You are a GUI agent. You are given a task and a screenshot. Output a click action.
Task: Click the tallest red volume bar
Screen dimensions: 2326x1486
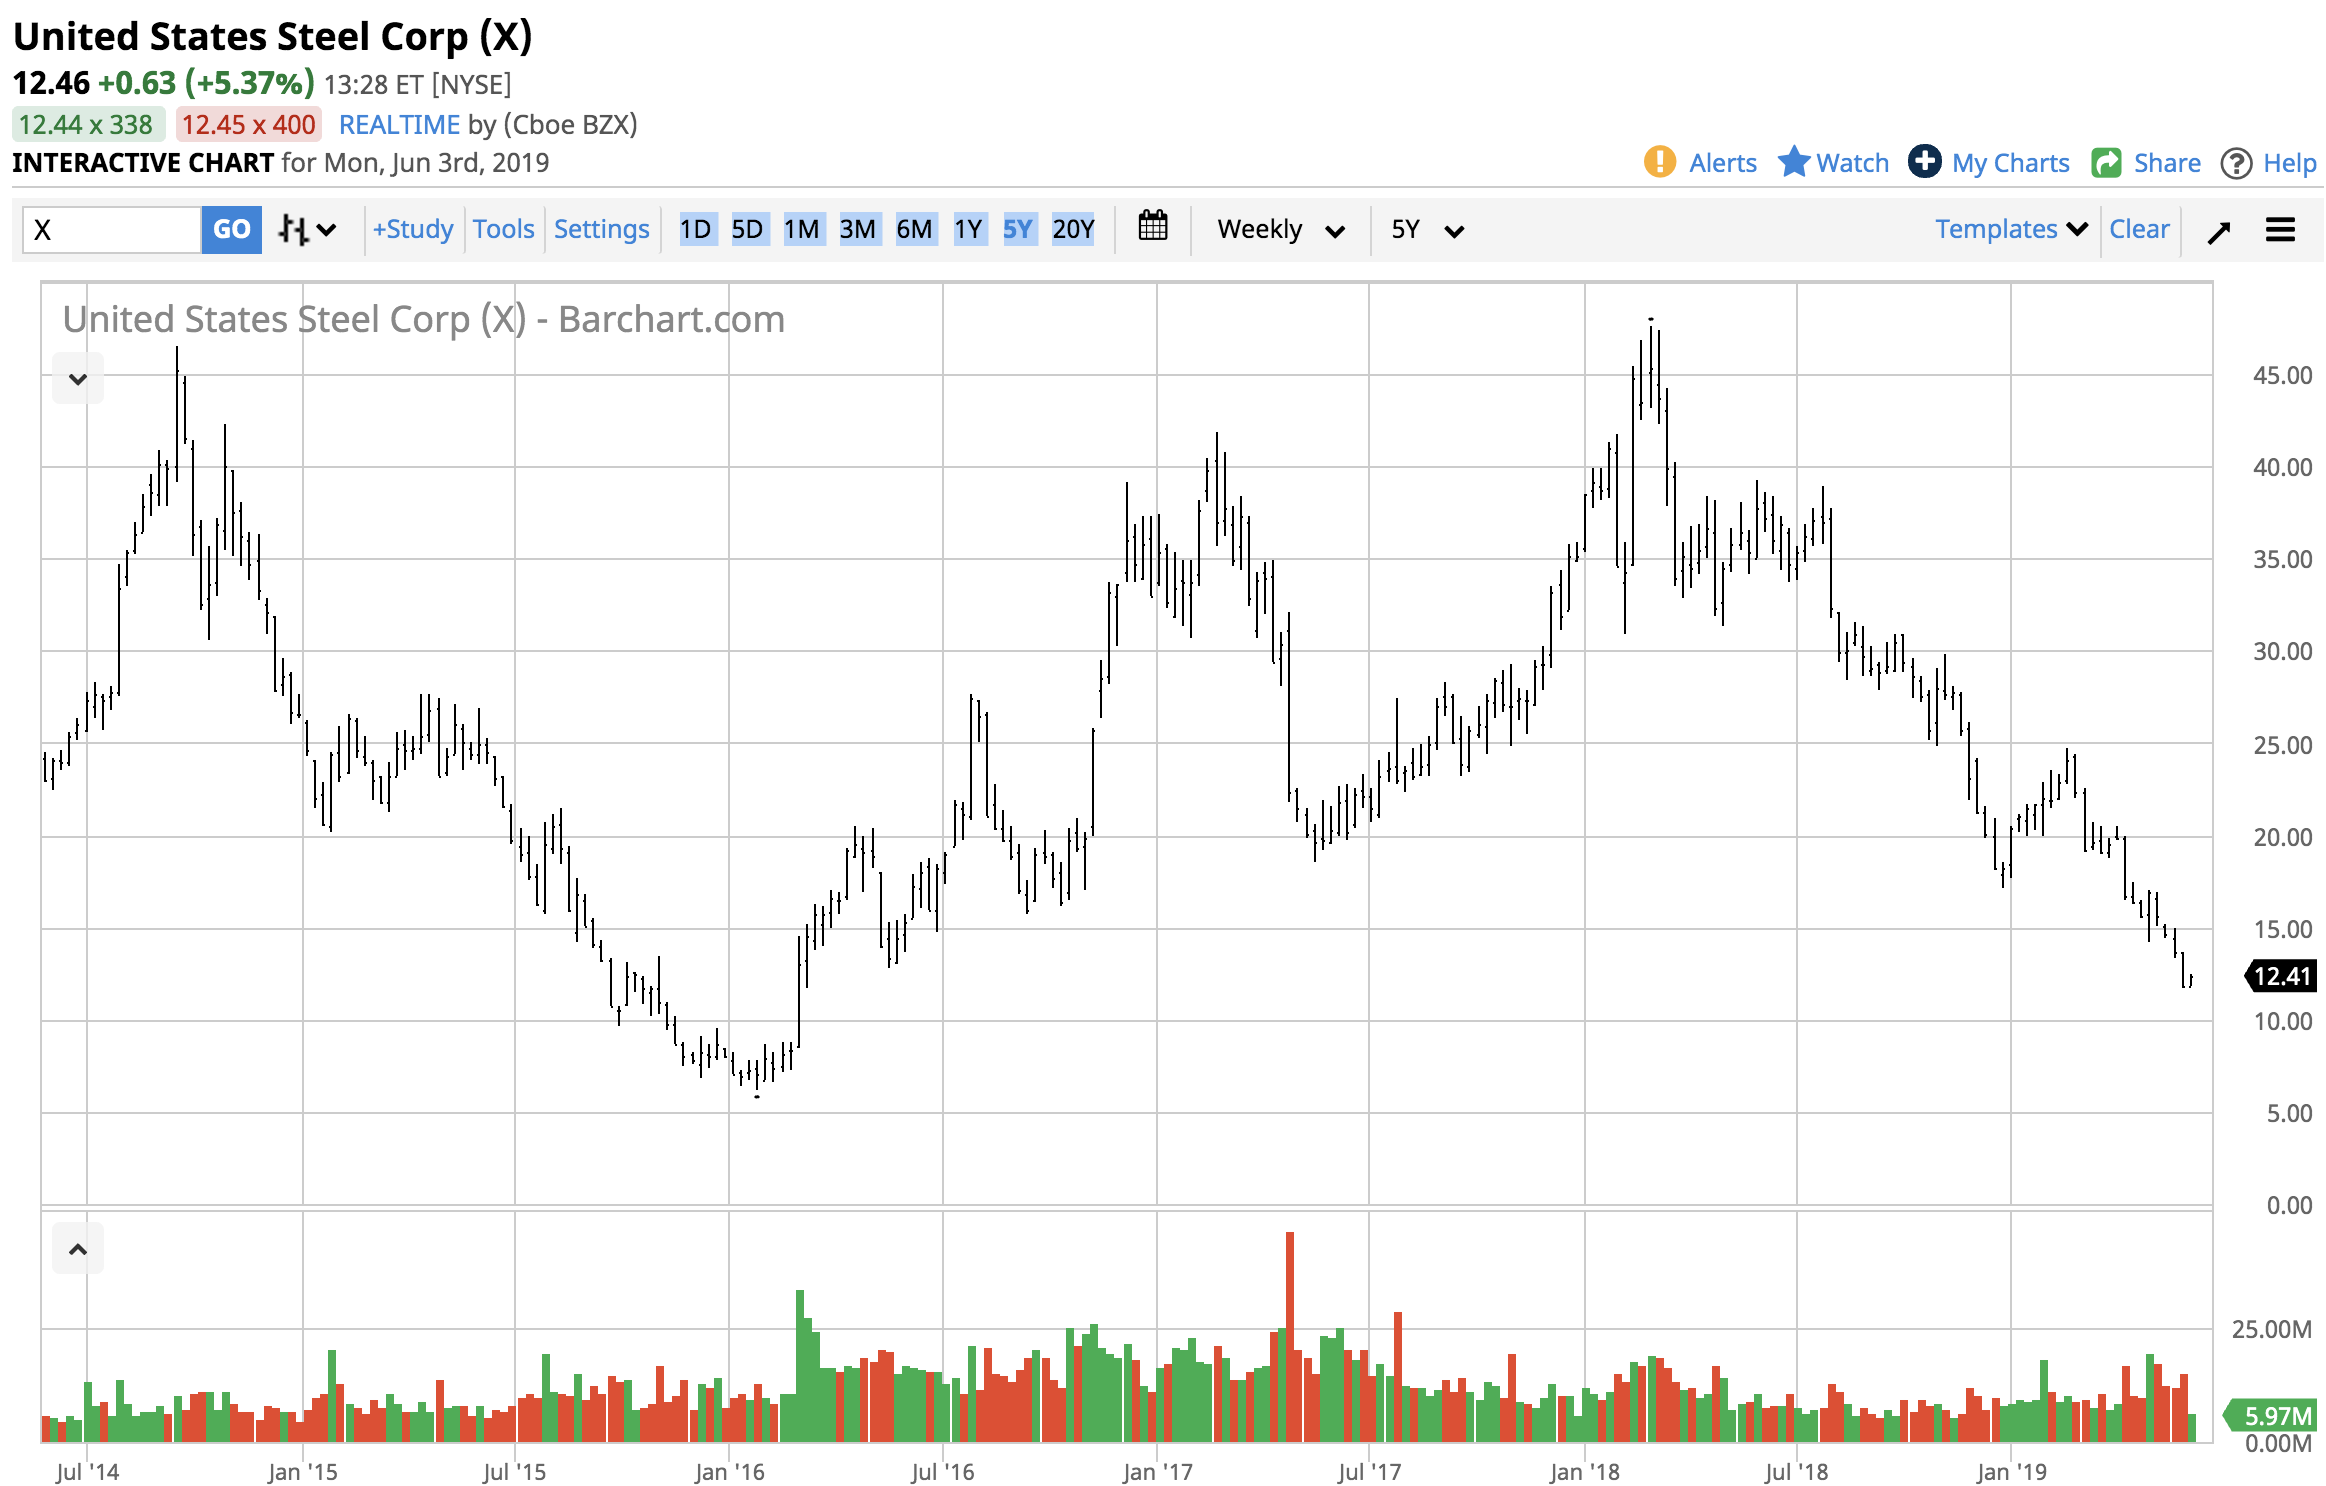click(x=1290, y=1336)
